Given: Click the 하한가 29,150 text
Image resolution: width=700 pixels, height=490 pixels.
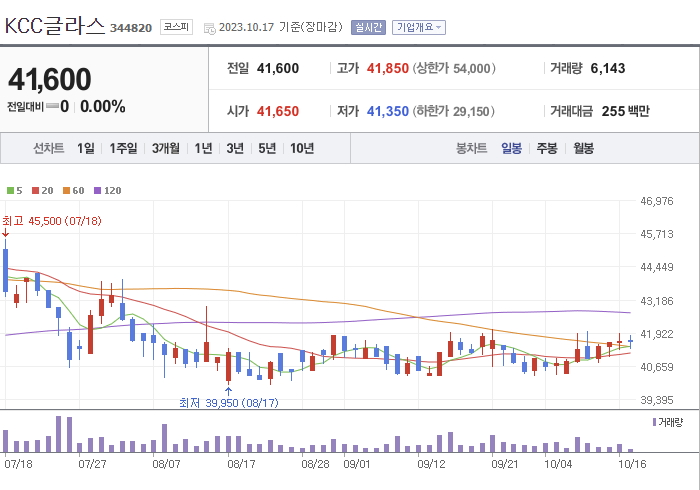Looking at the screenshot, I should tap(454, 111).
